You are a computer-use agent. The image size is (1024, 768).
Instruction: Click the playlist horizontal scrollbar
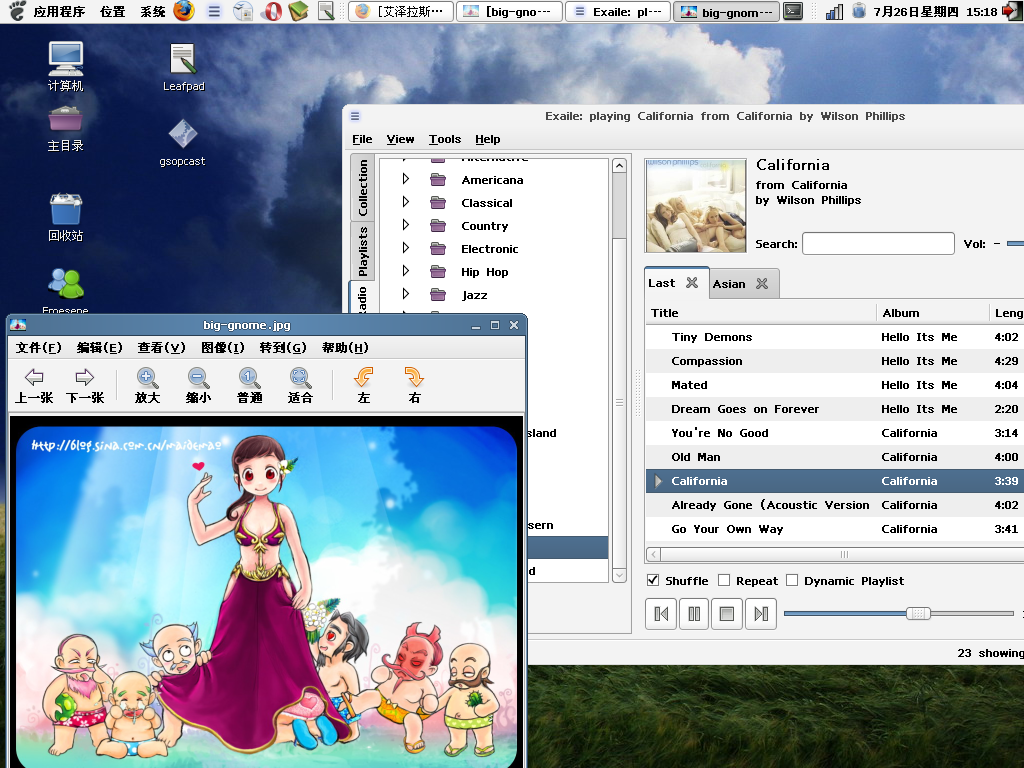pyautogui.click(x=842, y=554)
